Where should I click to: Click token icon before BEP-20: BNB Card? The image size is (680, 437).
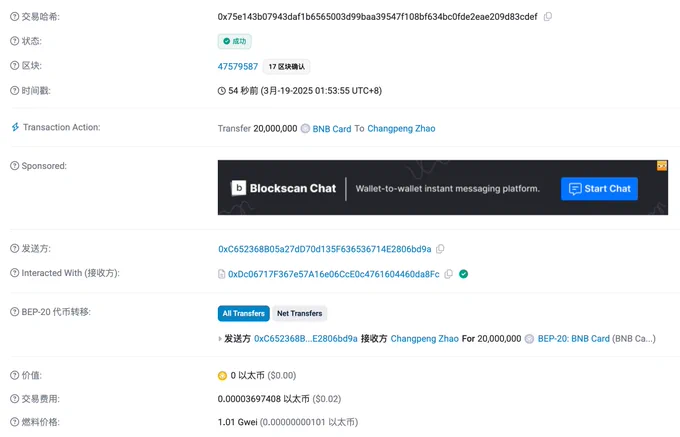point(529,339)
